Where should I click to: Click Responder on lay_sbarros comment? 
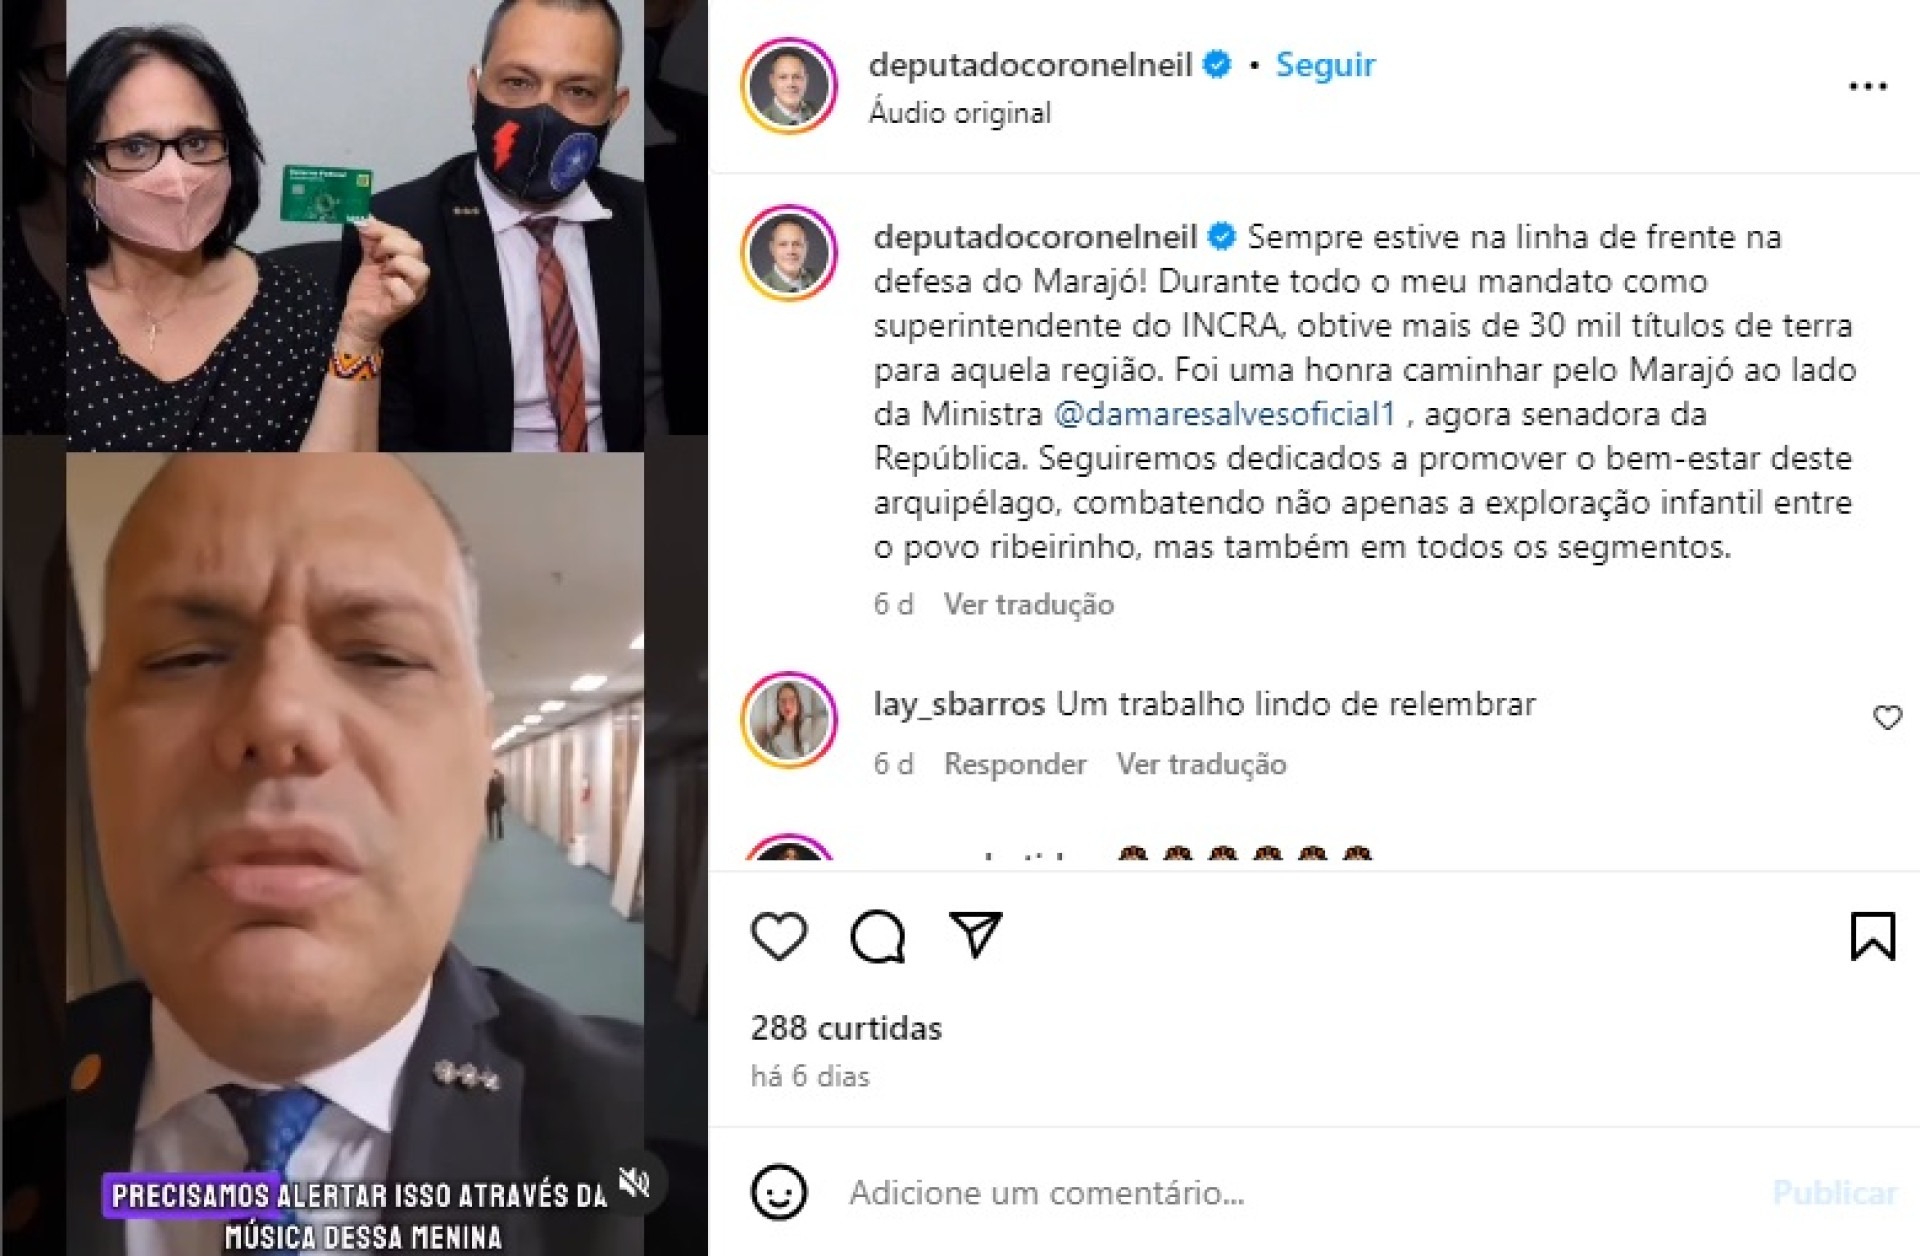tap(1015, 764)
